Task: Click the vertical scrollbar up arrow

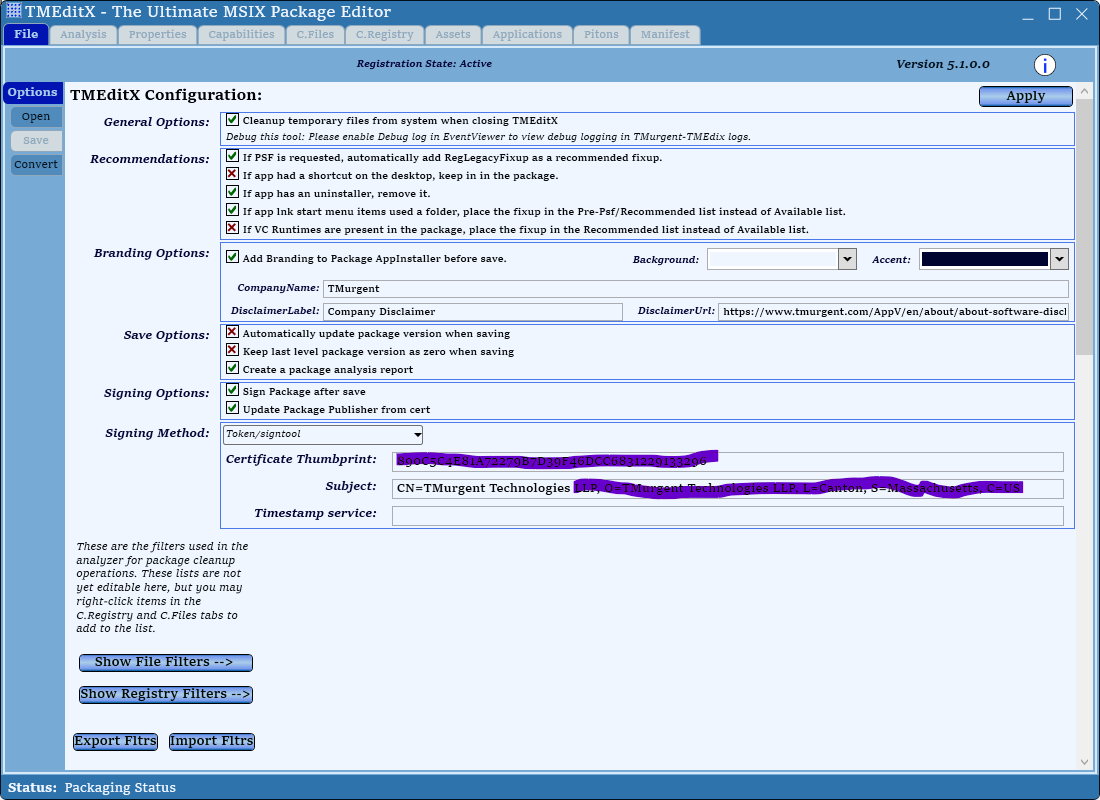Action: (1085, 91)
